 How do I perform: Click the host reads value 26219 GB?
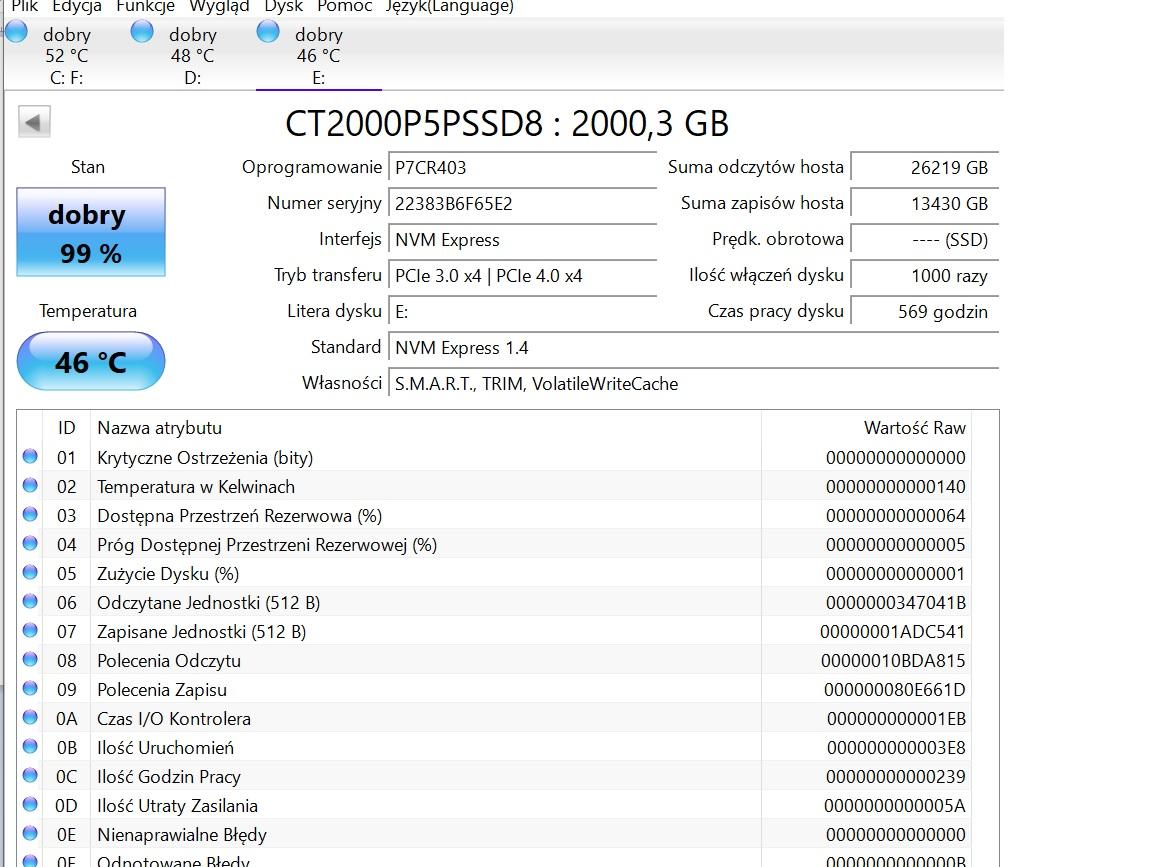pyautogui.click(x=924, y=168)
